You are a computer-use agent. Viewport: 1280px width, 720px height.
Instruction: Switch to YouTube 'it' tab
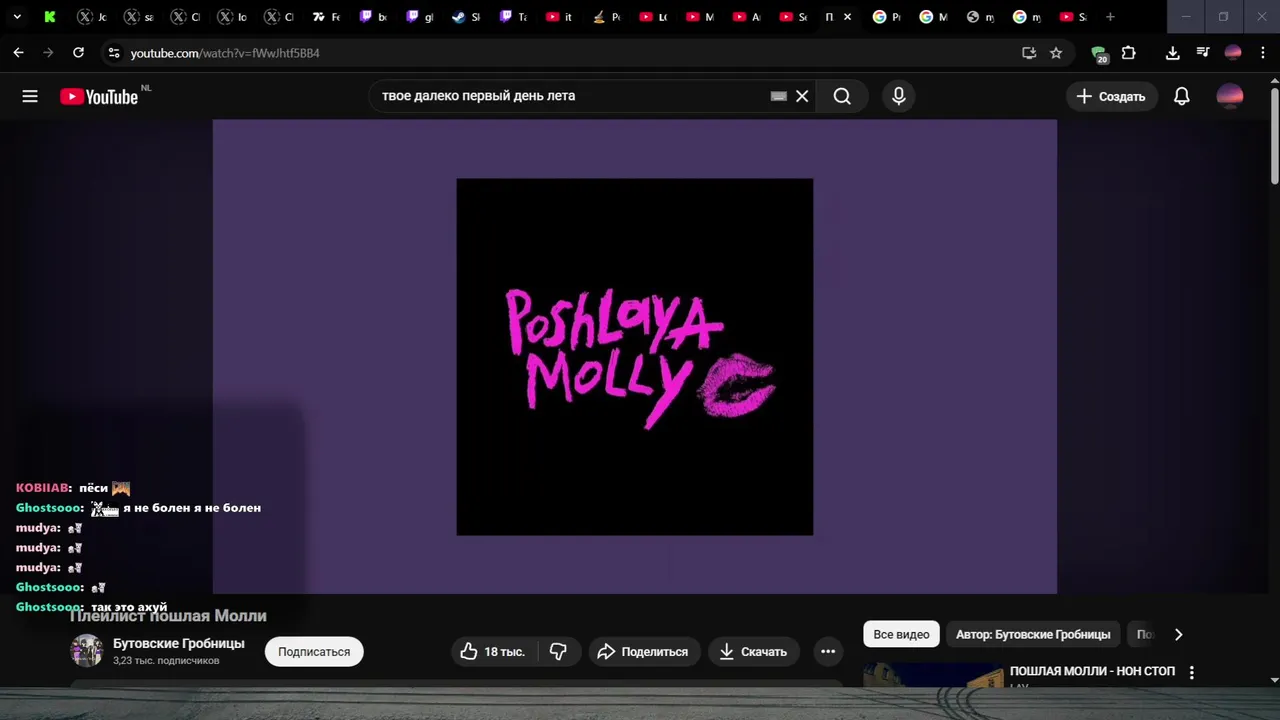[x=559, y=17]
